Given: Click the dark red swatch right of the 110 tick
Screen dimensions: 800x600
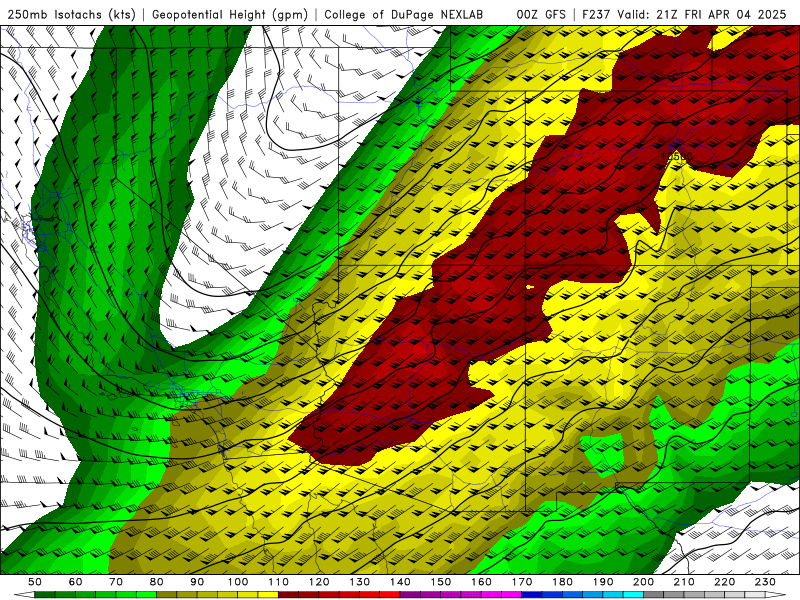Looking at the screenshot, I should click(288, 595).
